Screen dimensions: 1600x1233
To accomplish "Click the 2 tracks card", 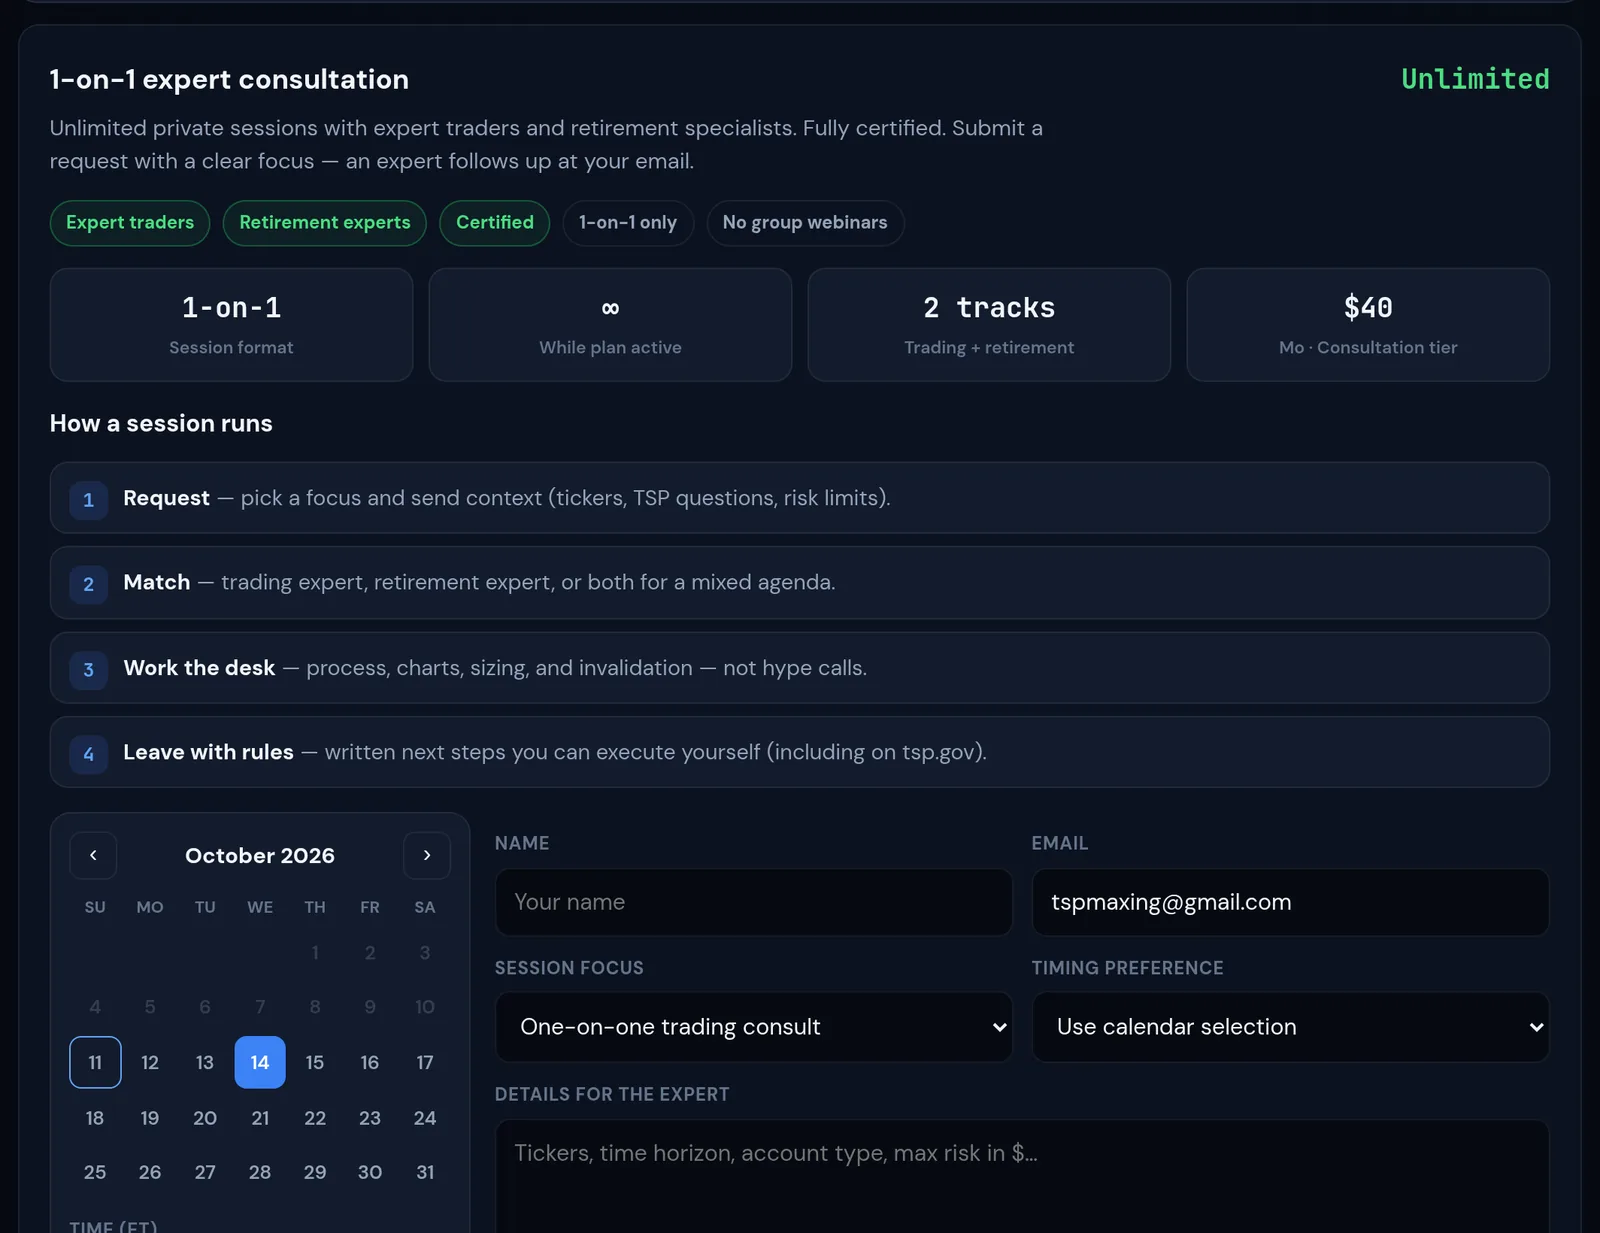I will click(989, 324).
